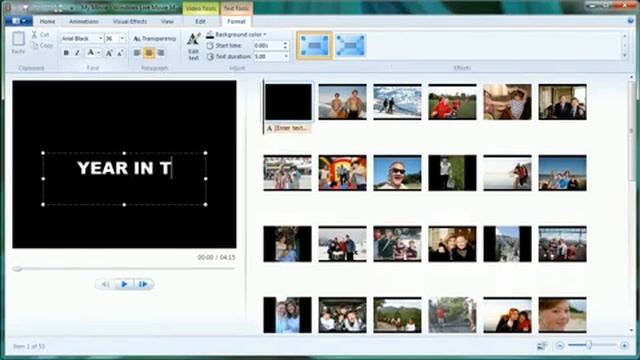Select the Text Tools Format tab
Viewport: 640px width, 360px height.
pos(236,21)
